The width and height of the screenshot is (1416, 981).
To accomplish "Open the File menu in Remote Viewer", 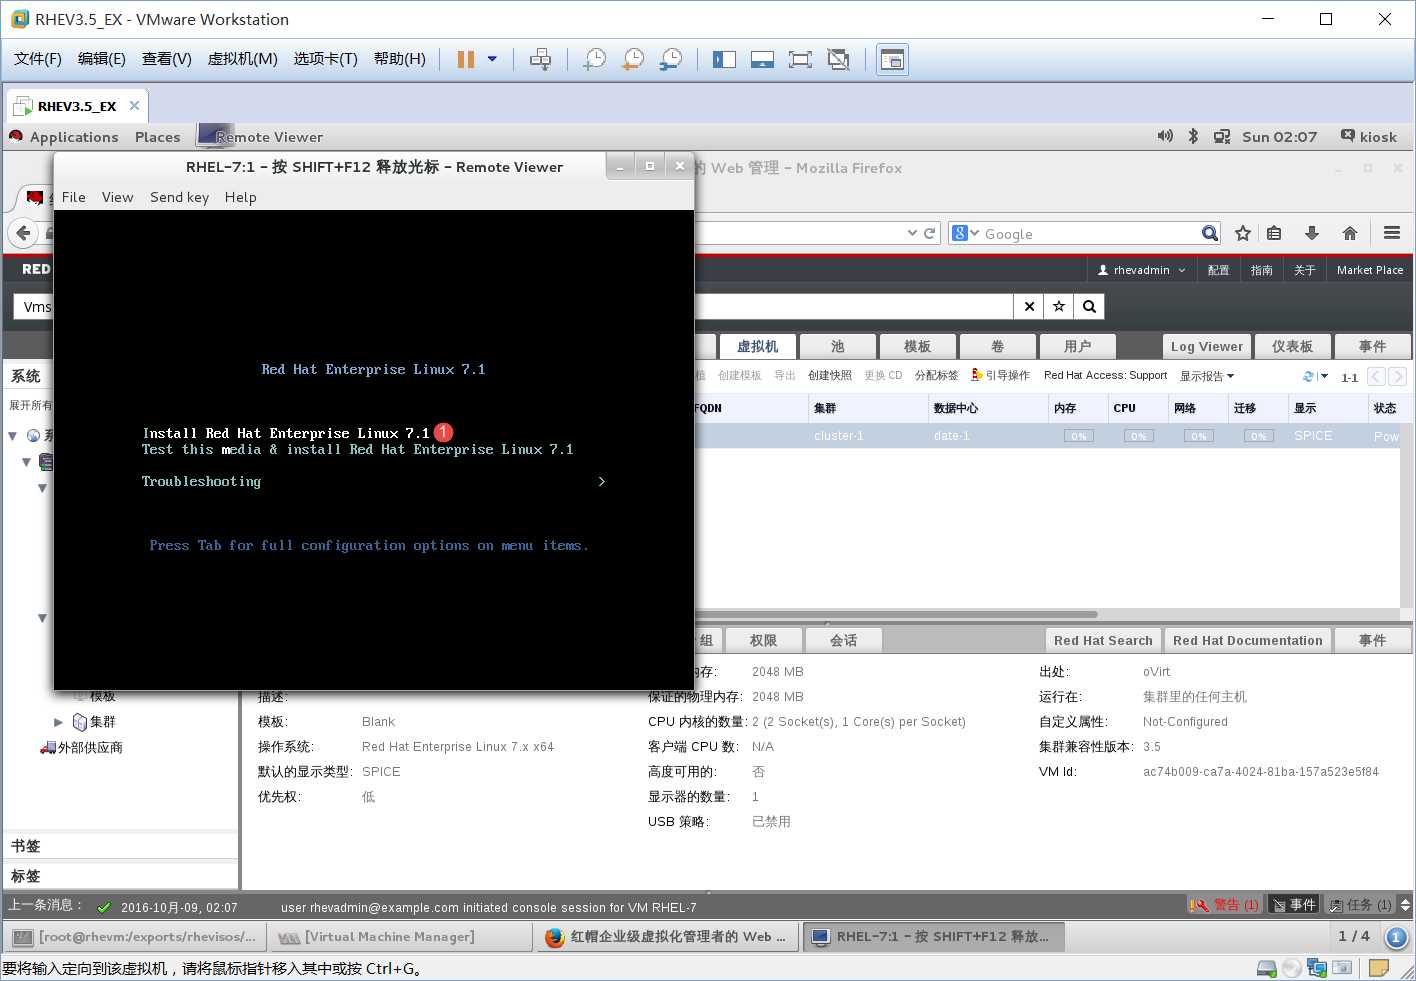I will (73, 197).
